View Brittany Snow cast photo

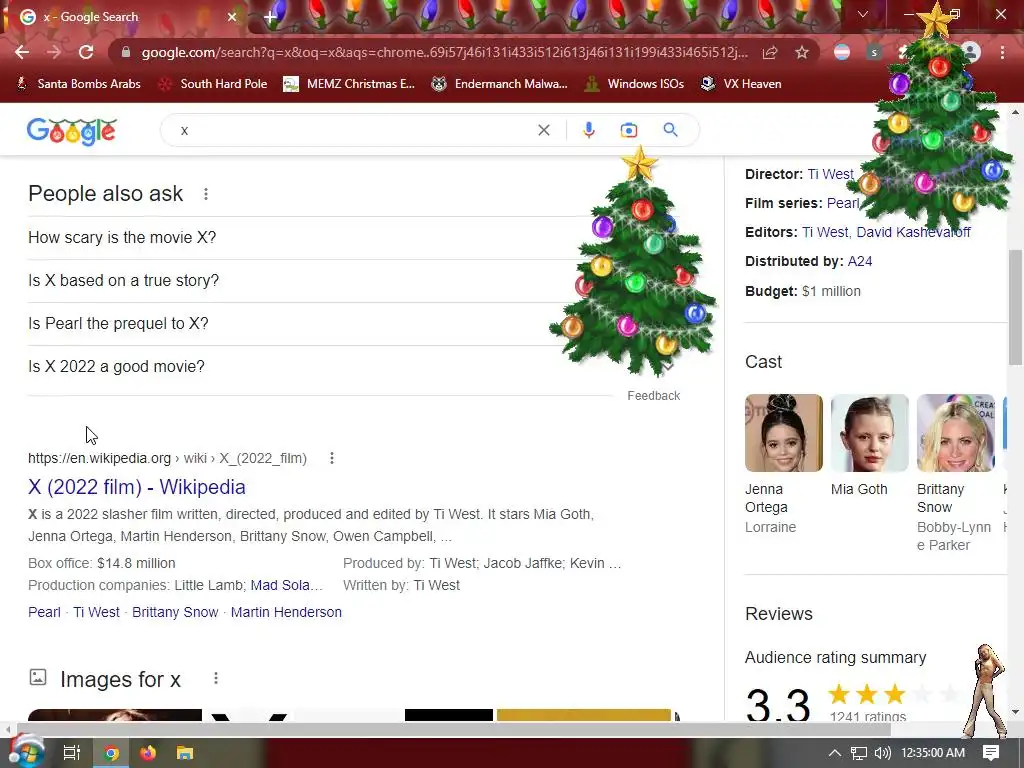point(955,433)
